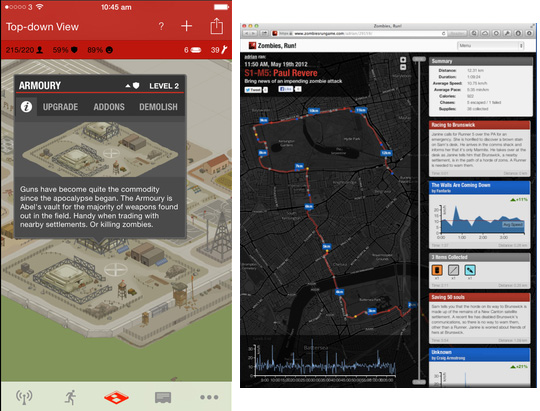Tap the 89% morale face stat
This screenshot has height=411, width=540.
coord(100,50)
